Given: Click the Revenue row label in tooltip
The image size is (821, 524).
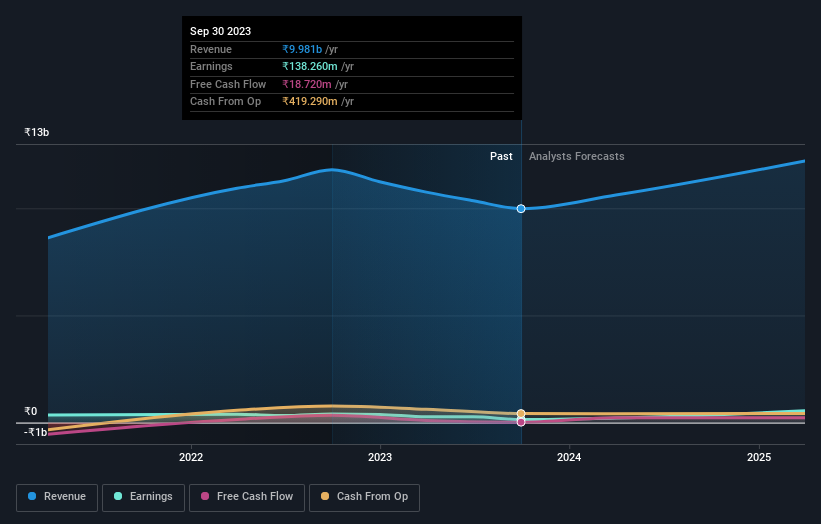Looking at the screenshot, I should [210, 49].
